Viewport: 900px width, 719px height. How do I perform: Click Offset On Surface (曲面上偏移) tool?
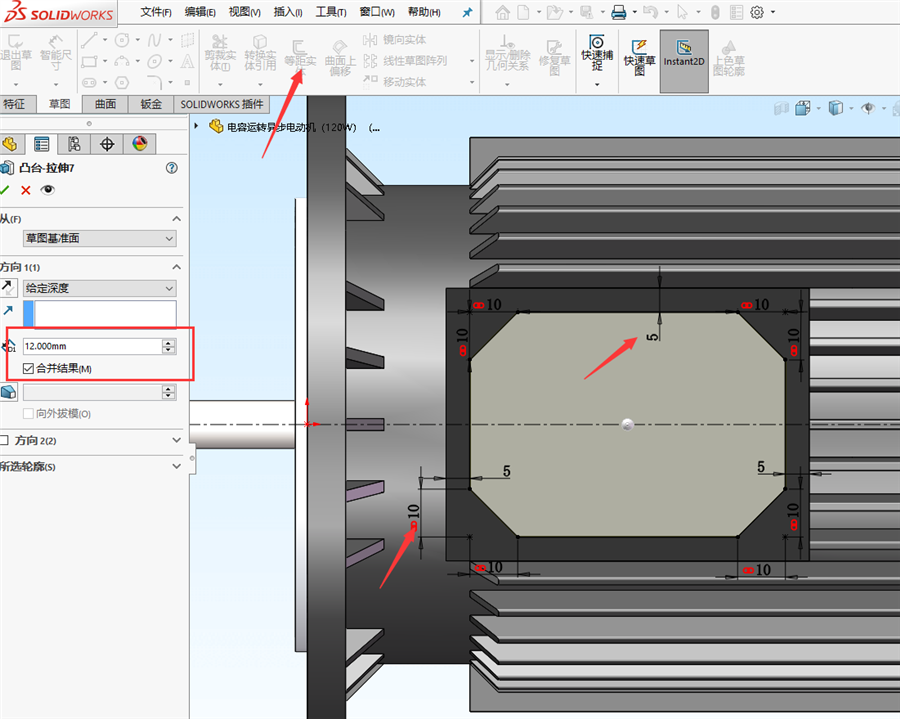(x=340, y=57)
